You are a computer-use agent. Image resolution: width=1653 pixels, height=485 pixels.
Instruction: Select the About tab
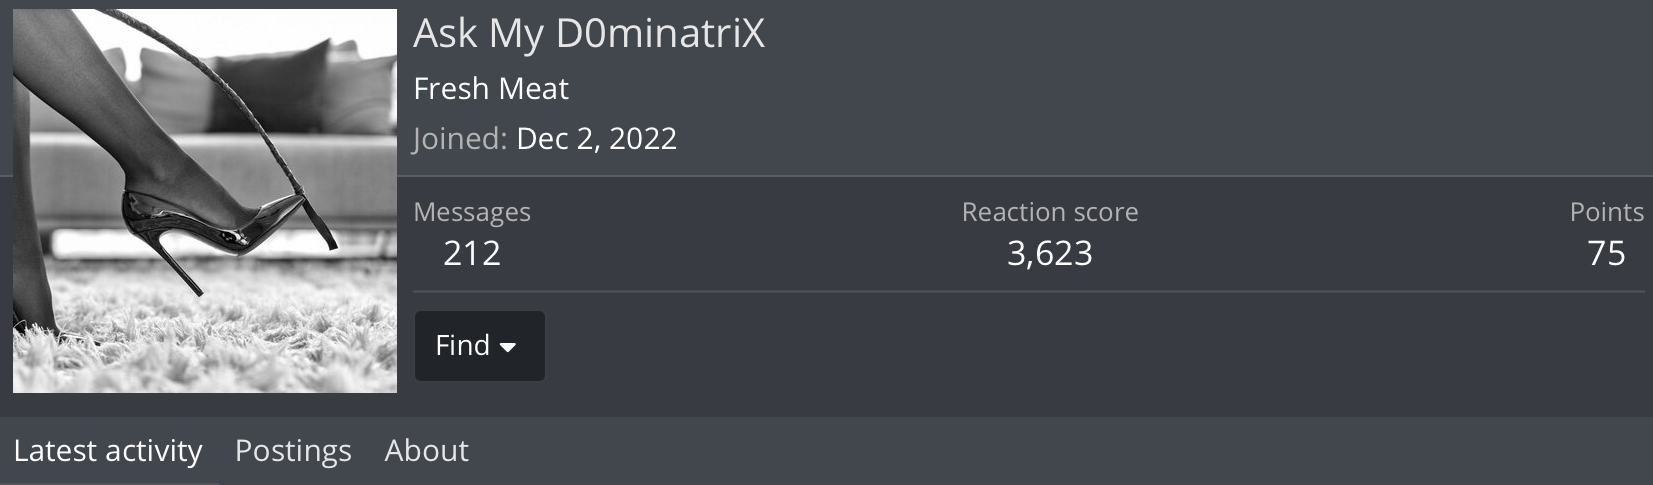coord(426,451)
